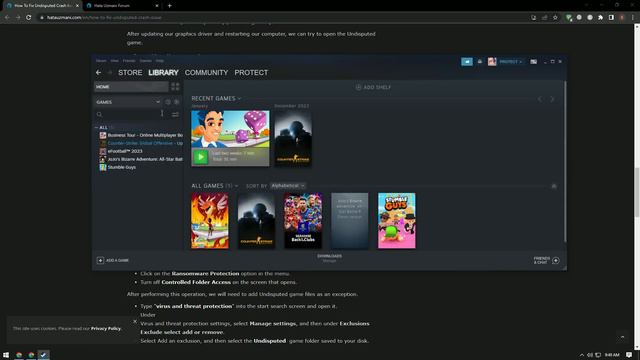
Task: Open FRIENDS & CHAT button
Action: pos(546,260)
